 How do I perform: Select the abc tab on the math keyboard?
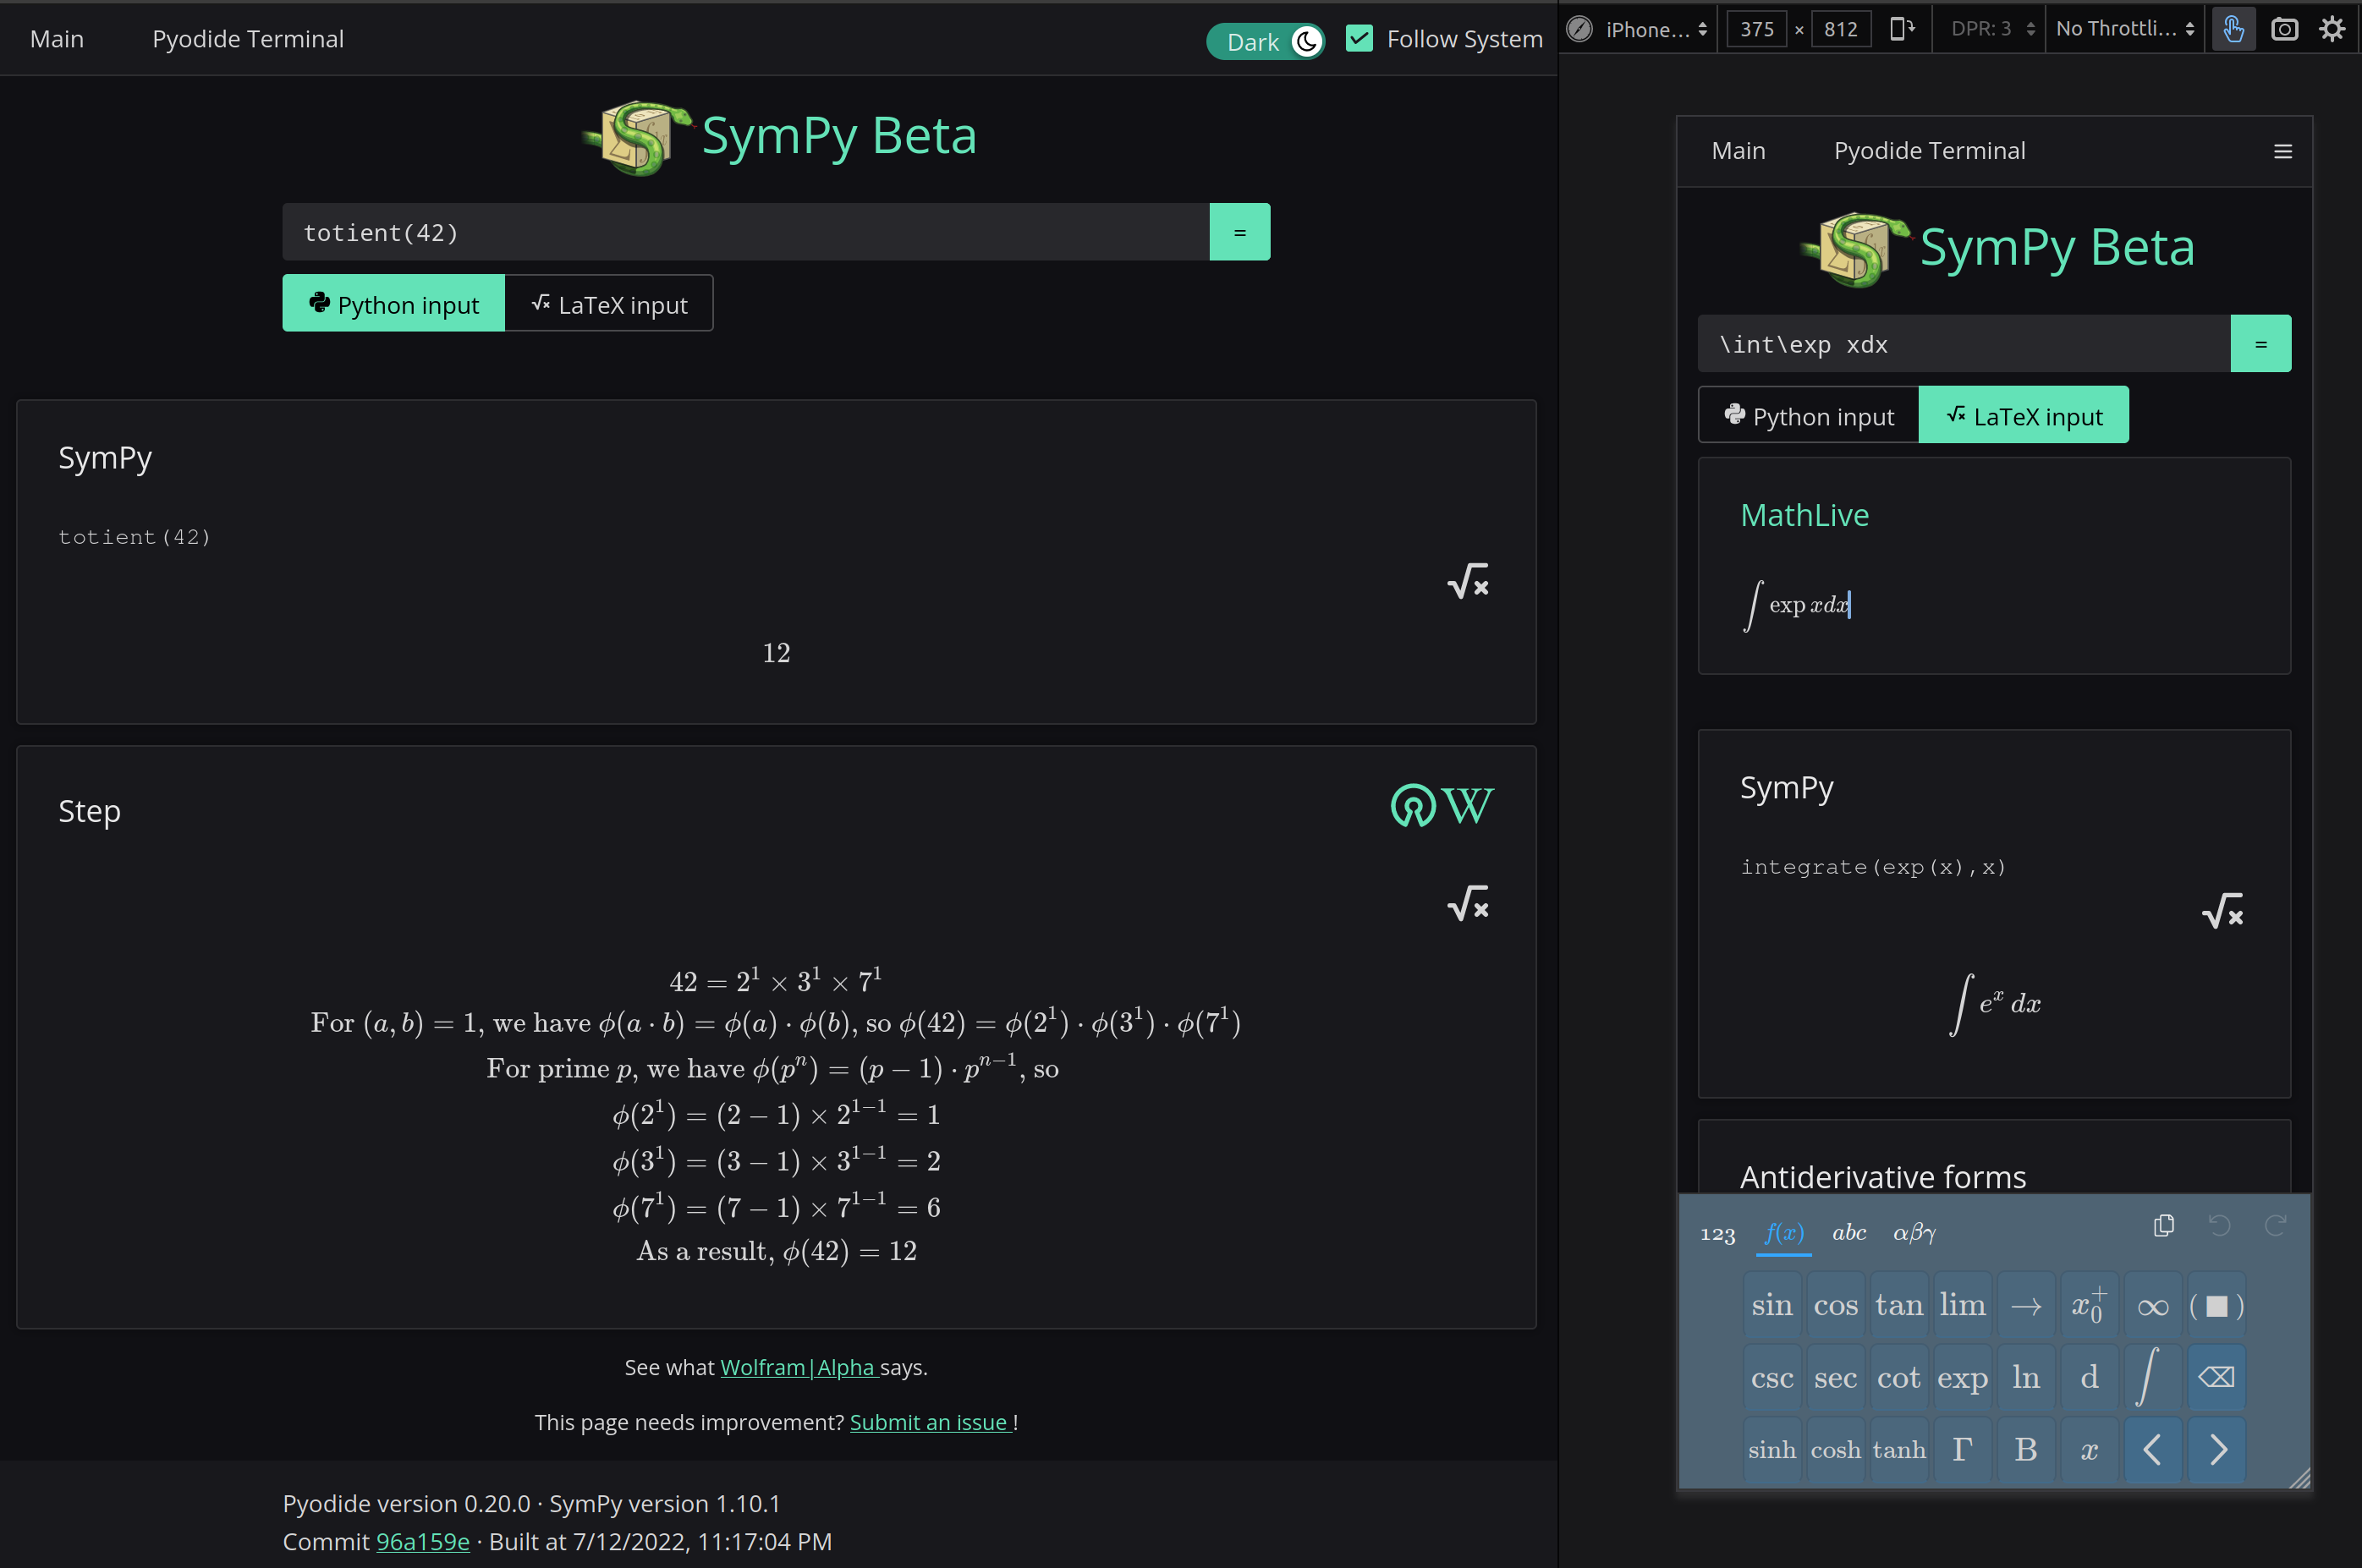pyautogui.click(x=1848, y=1232)
